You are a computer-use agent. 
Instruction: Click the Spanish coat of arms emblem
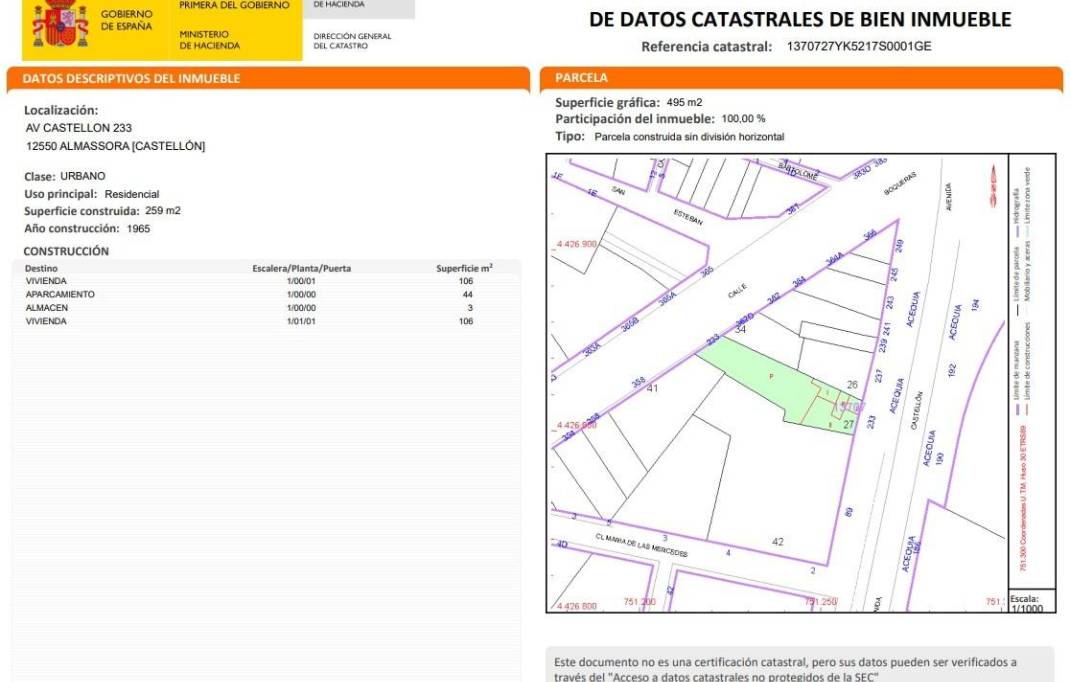60,23
